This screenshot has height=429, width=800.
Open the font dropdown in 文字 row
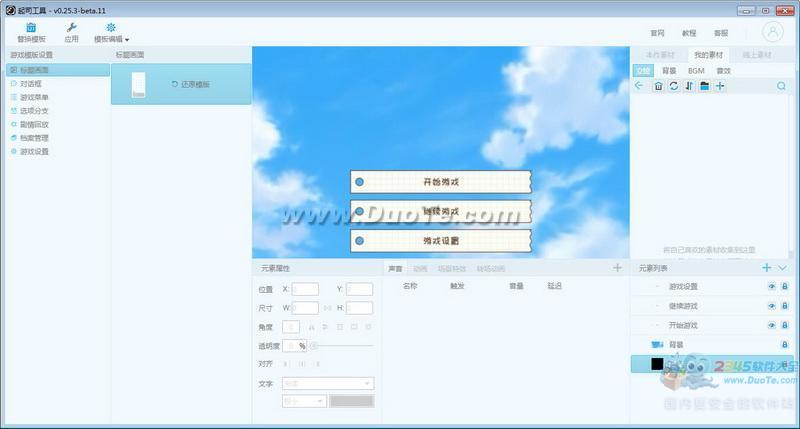[x=328, y=383]
